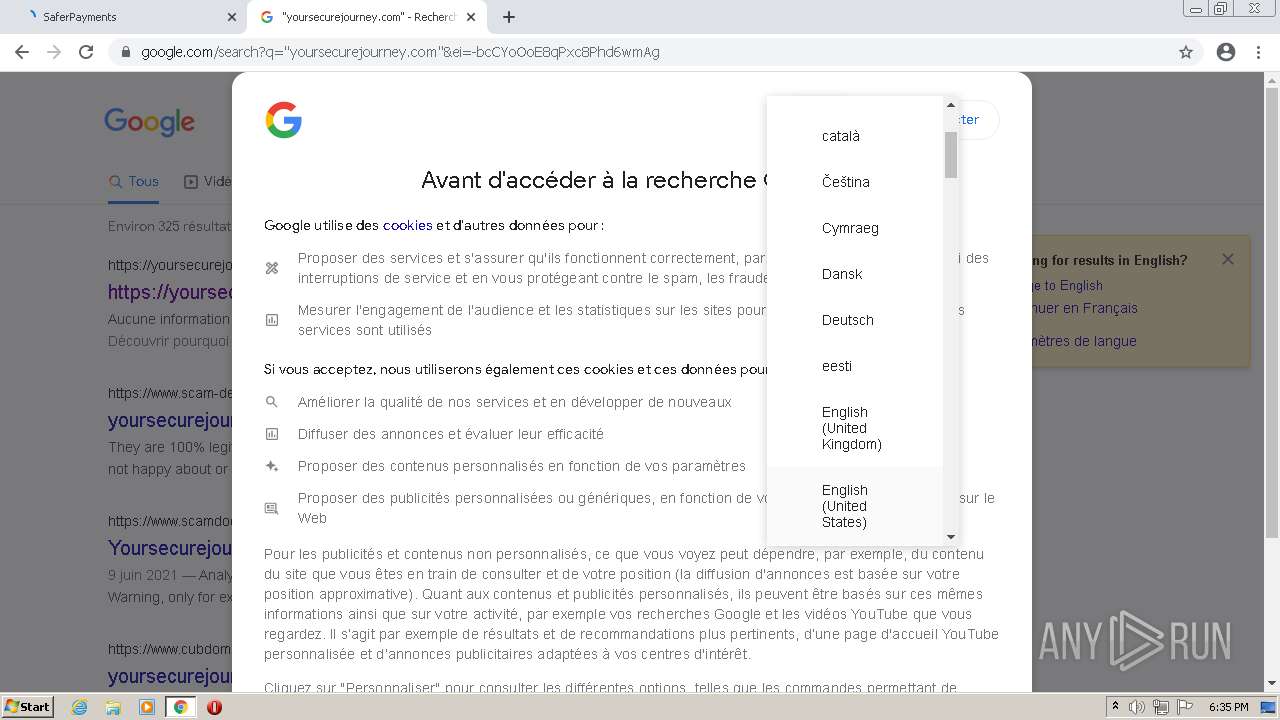This screenshot has width=1280, height=720.
Task: Reload the current page
Action: tap(86, 52)
